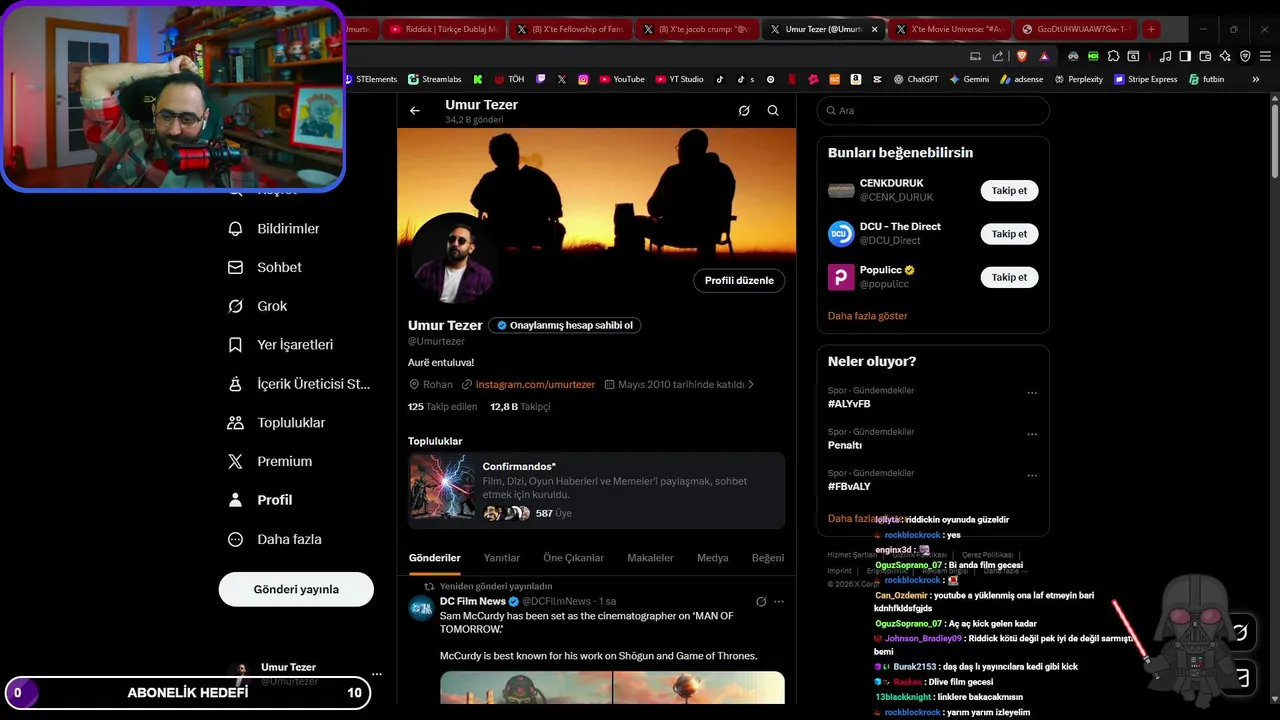Open the YT Studio bookmark
The image size is (1280, 720).
679,79
